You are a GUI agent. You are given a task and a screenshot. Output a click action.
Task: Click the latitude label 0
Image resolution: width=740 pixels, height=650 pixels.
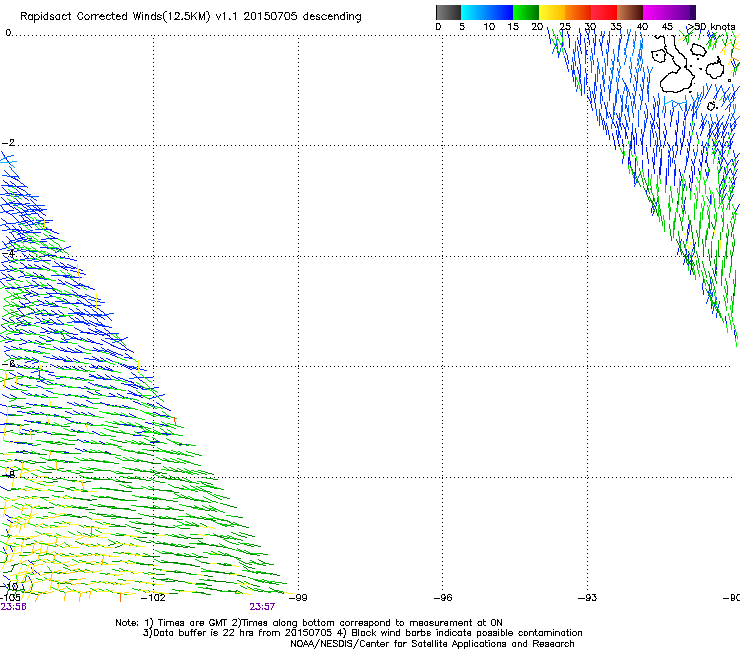click(x=8, y=32)
